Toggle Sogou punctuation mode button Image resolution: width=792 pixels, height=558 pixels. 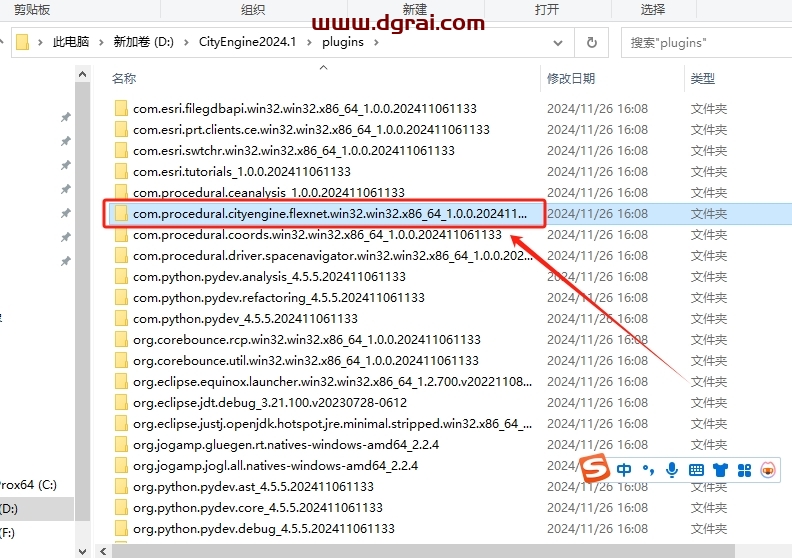(647, 469)
